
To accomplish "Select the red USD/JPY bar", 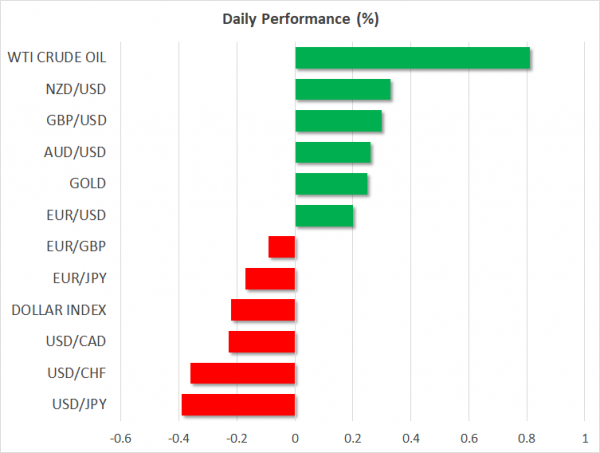I will [238, 404].
